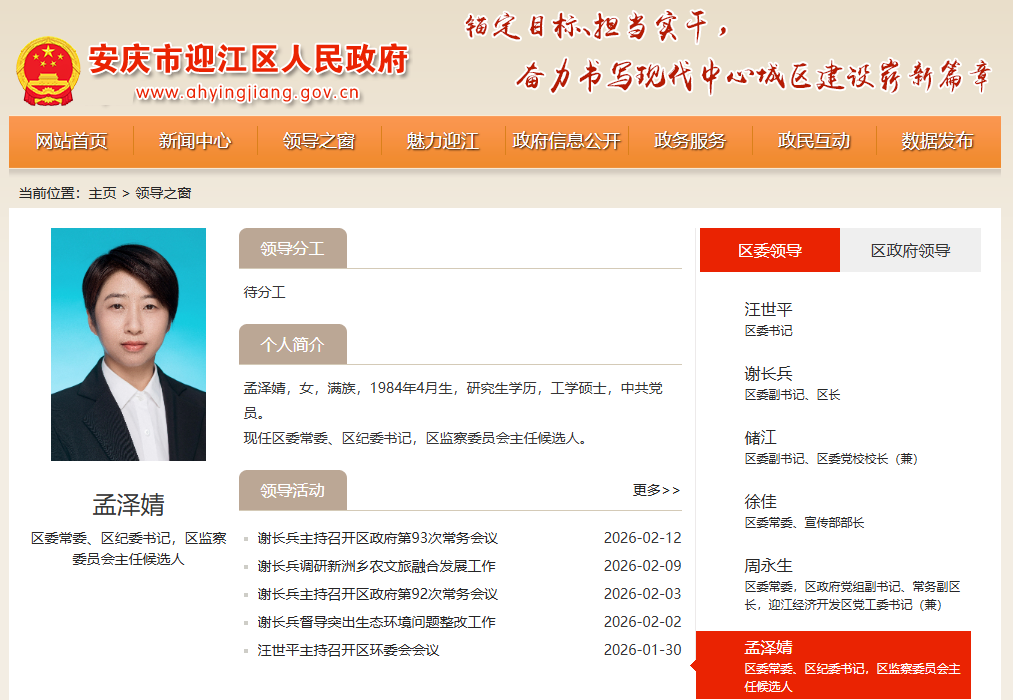This screenshot has height=700, width=1013.
Task: Select leader 谢长兵 in the list
Action: pyautogui.click(x=768, y=373)
